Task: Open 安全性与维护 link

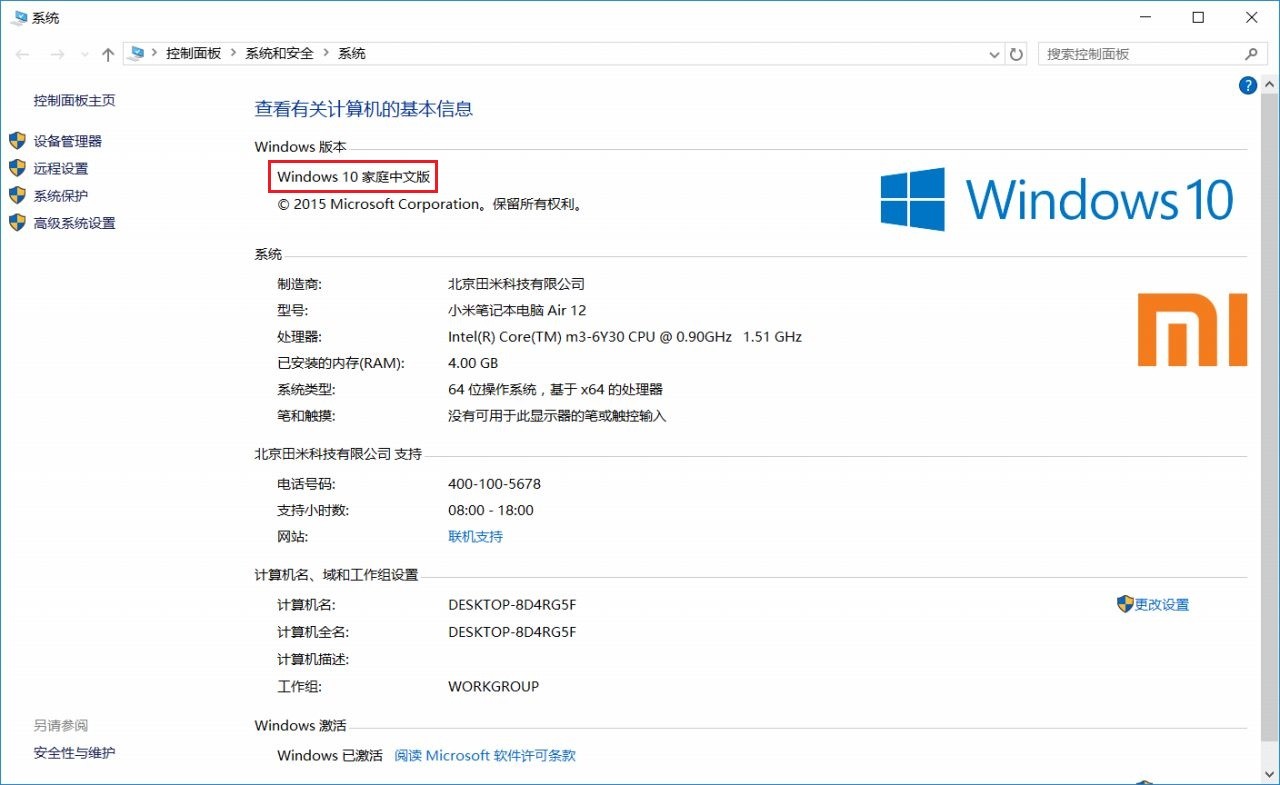Action: 74,753
